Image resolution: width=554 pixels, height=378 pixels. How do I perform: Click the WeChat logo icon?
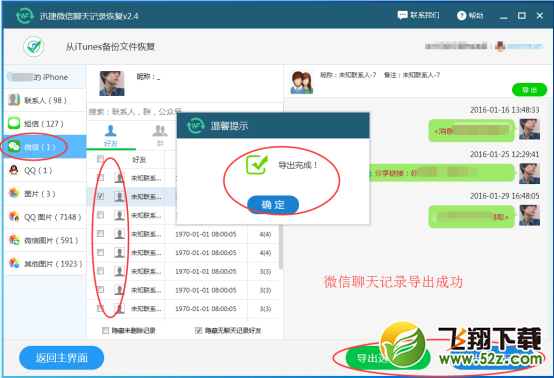tap(14, 146)
